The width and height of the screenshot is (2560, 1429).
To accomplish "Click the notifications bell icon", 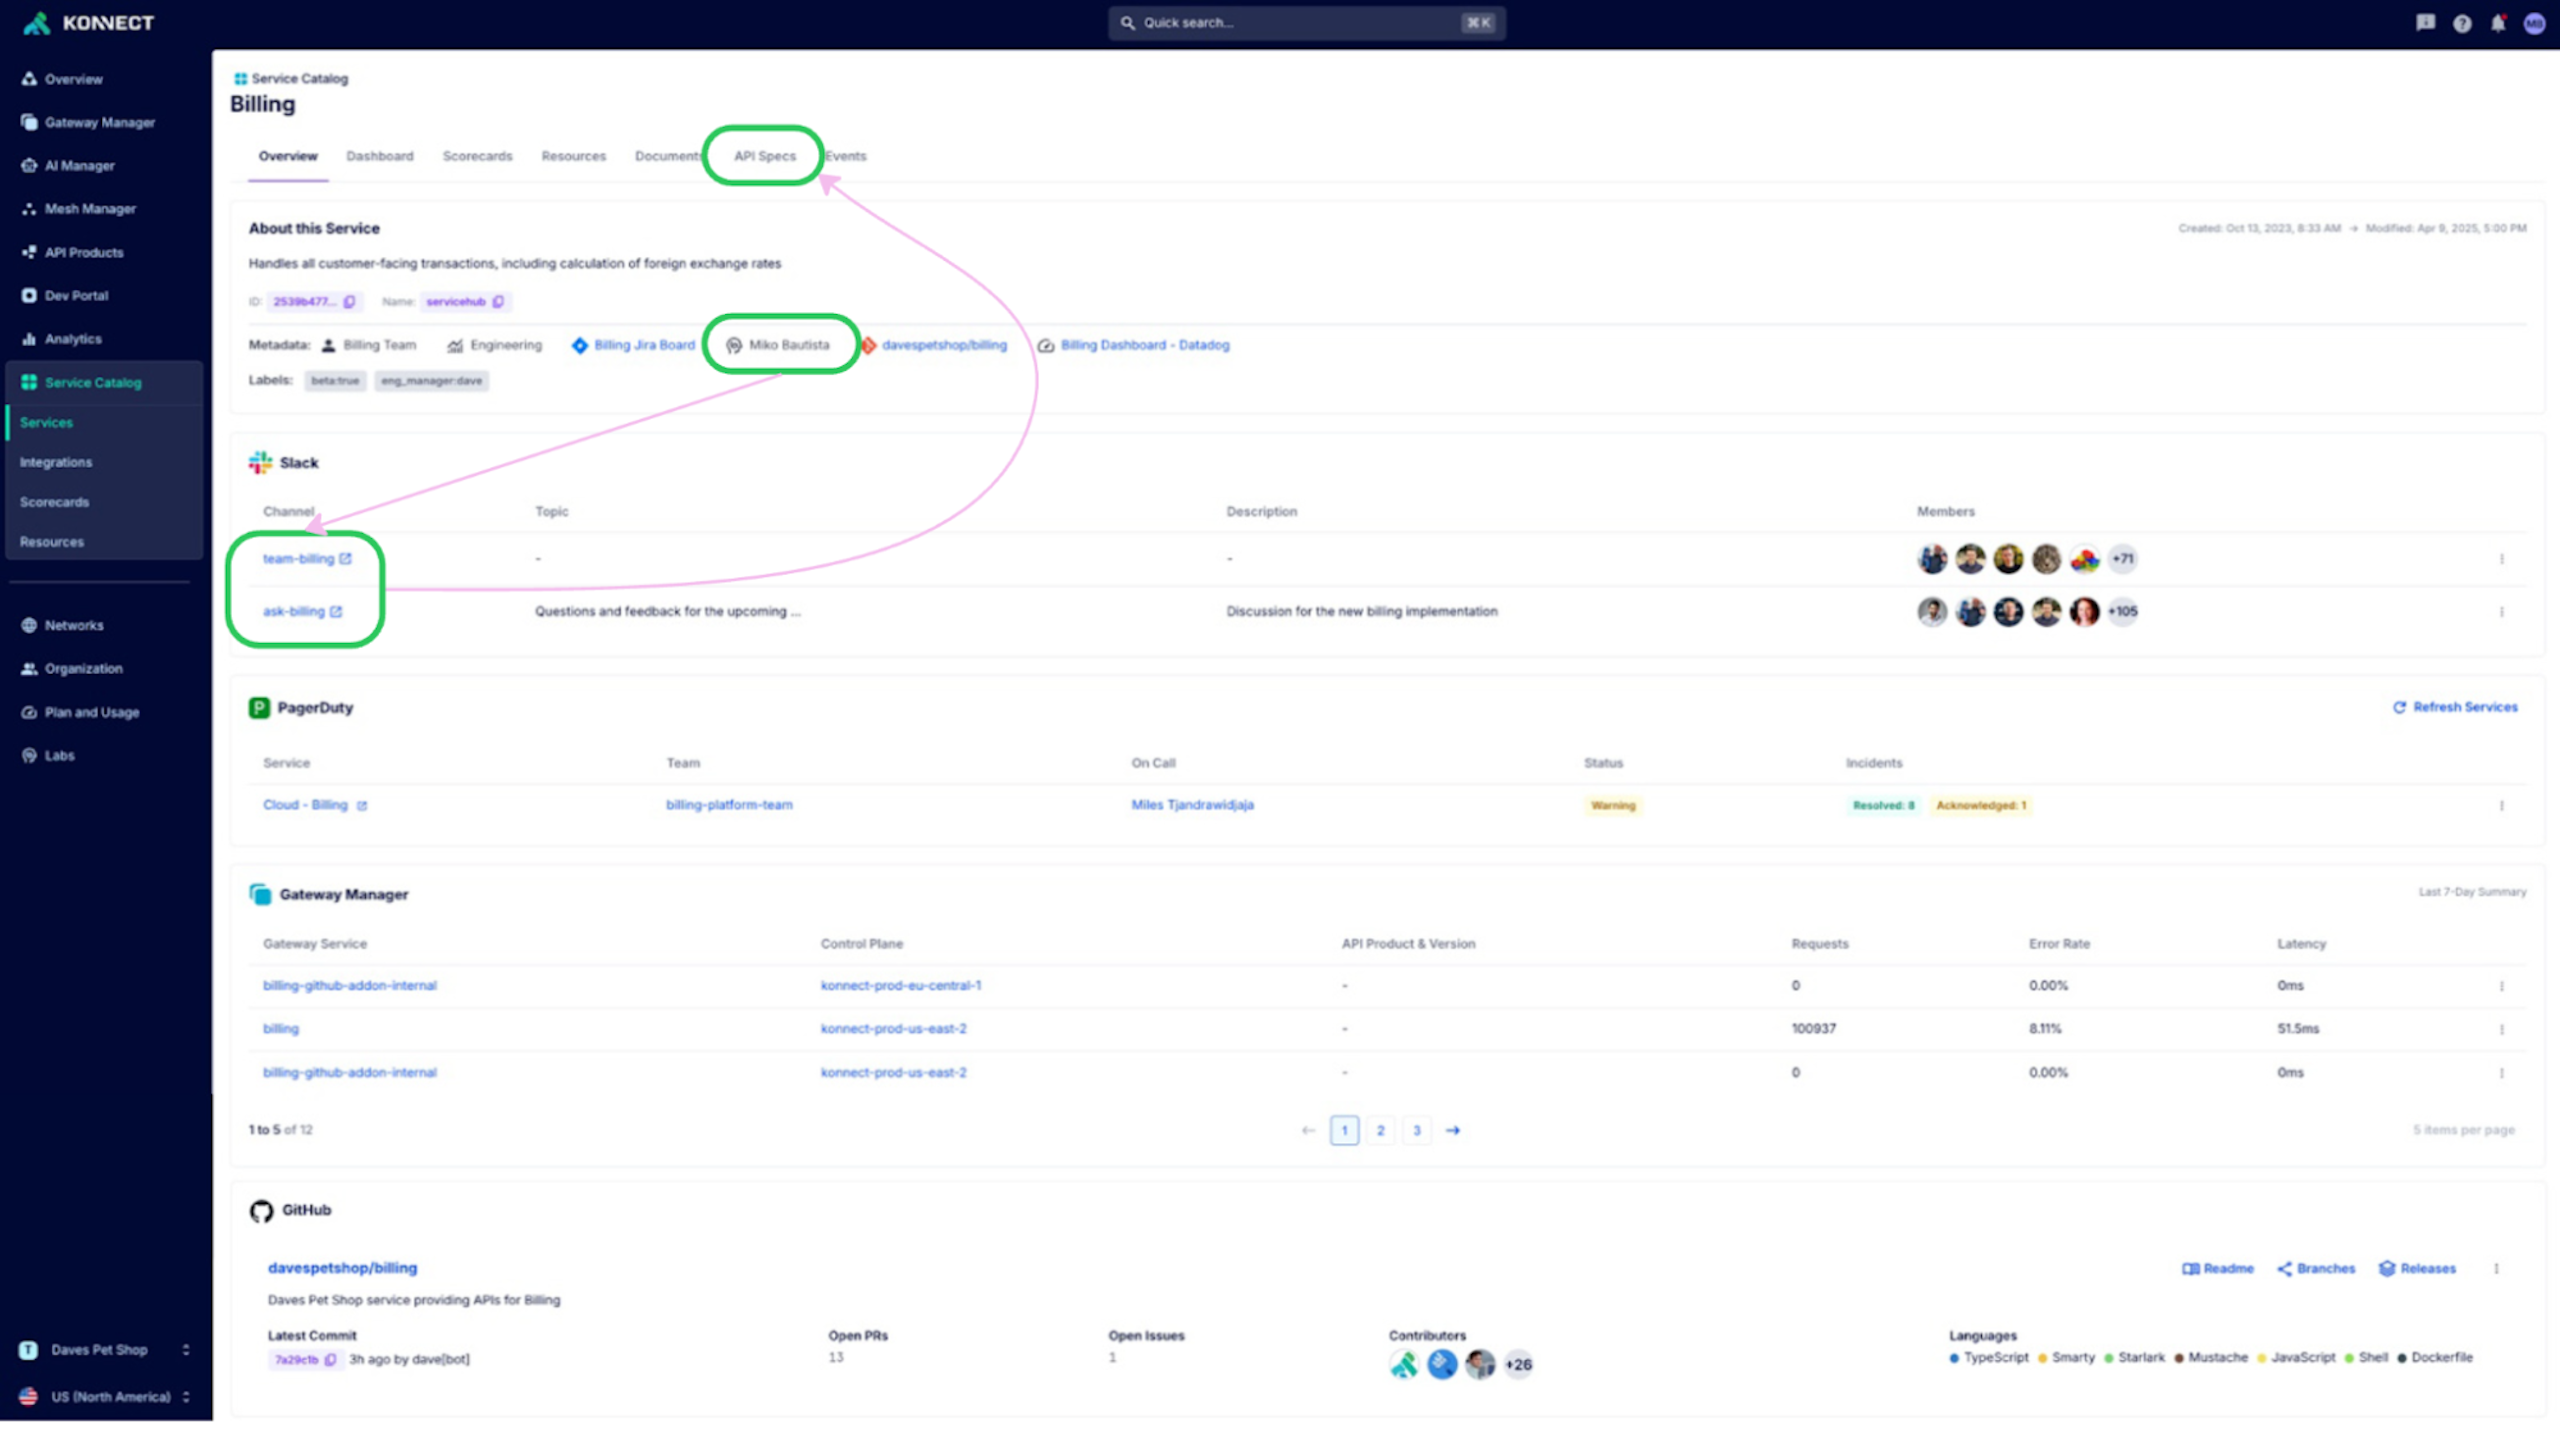I will click(2497, 23).
